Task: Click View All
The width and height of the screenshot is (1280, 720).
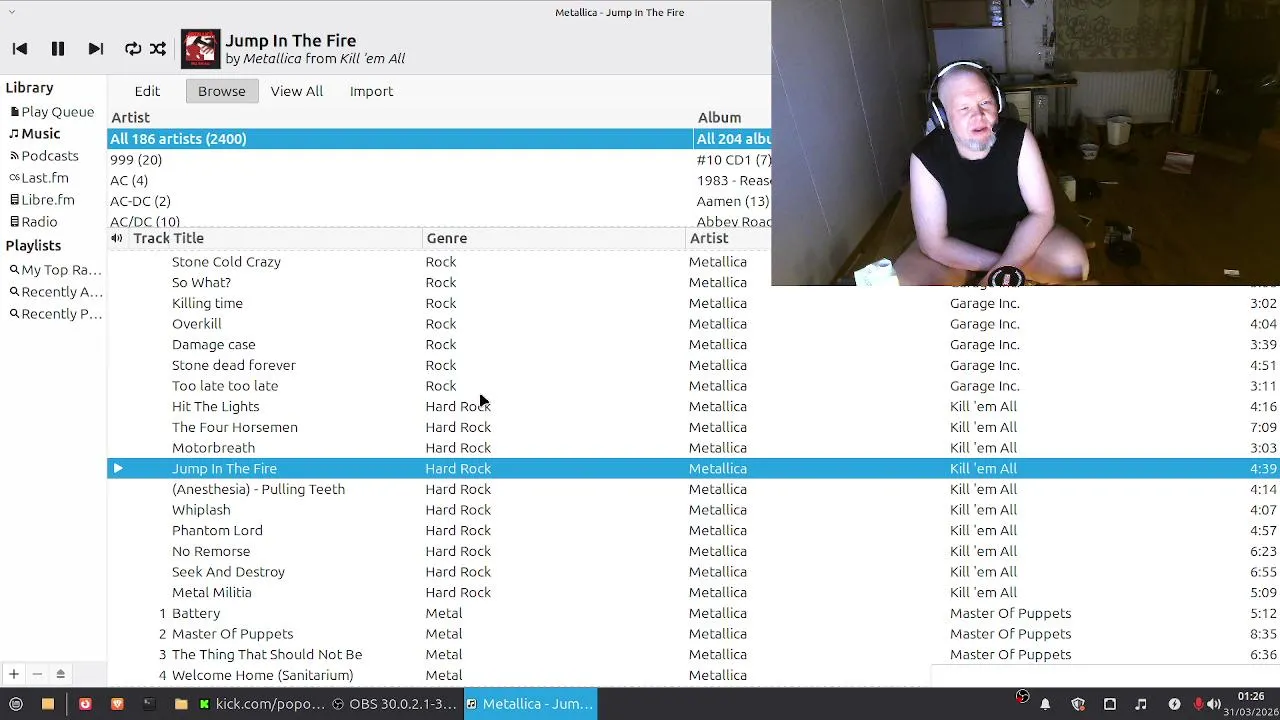Action: 296,91
